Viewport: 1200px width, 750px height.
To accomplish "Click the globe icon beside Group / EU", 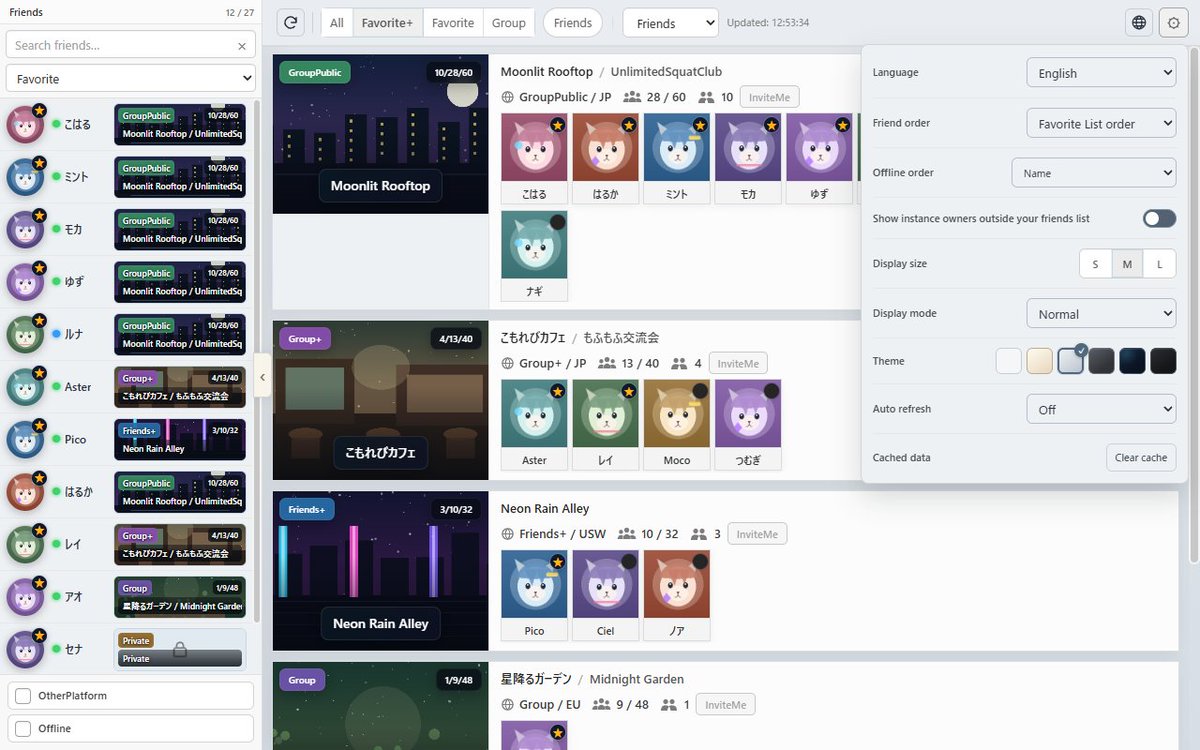I will [x=508, y=705].
